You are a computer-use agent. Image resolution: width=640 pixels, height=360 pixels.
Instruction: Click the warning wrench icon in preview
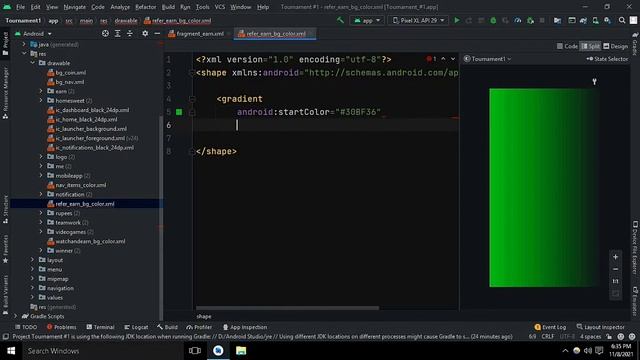point(594,82)
